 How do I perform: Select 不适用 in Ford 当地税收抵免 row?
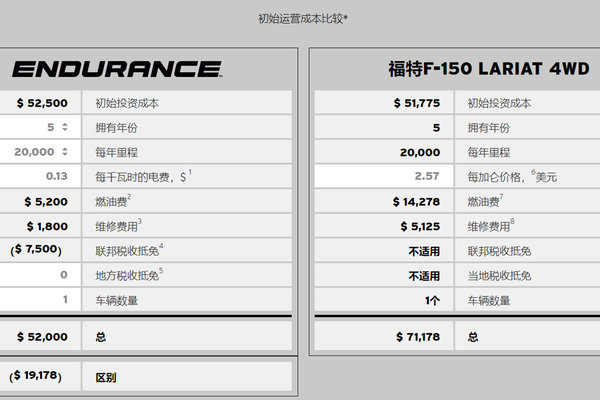pos(424,276)
